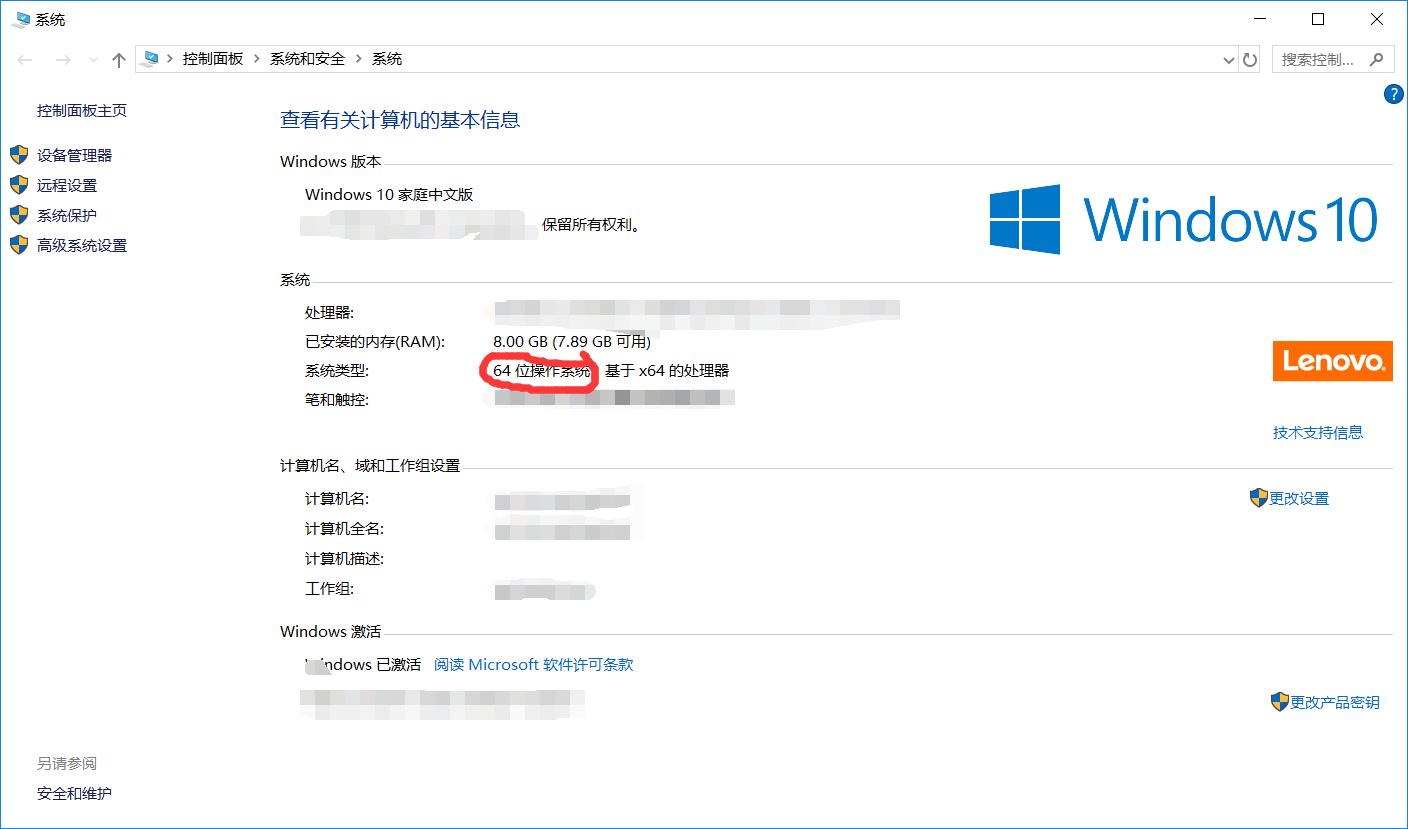Viewport: 1408px width, 829px height.
Task: Click the Windows 10 logo
Action: tap(1184, 219)
